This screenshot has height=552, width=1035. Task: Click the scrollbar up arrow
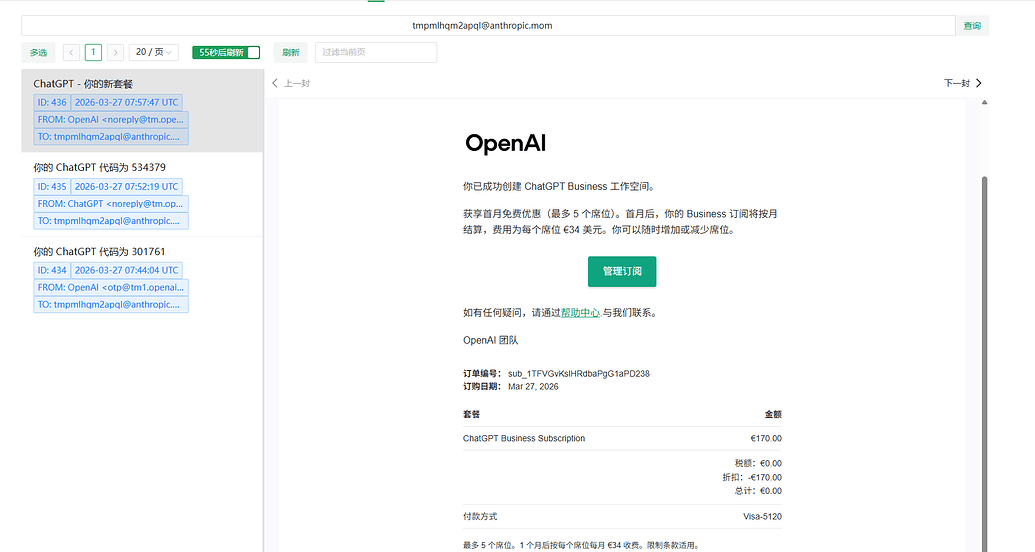[x=984, y=102]
